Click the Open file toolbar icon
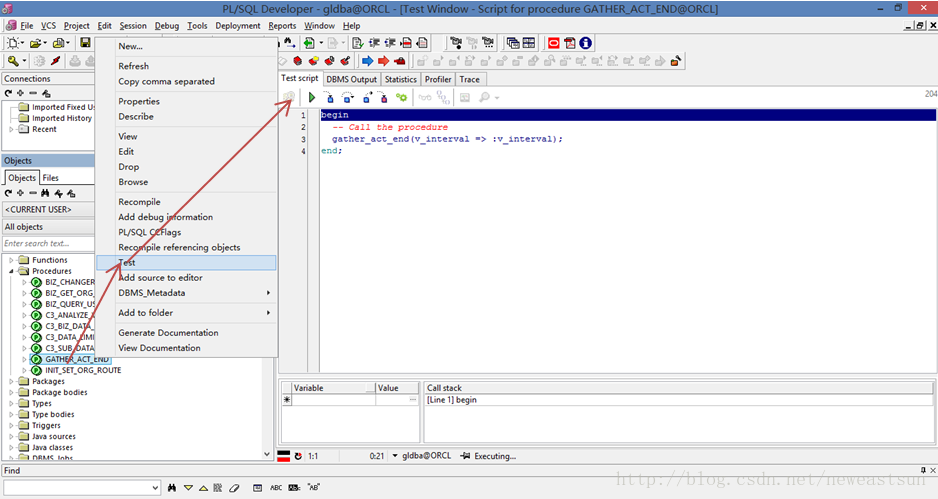Image resolution: width=938 pixels, height=499 pixels. (x=35, y=43)
